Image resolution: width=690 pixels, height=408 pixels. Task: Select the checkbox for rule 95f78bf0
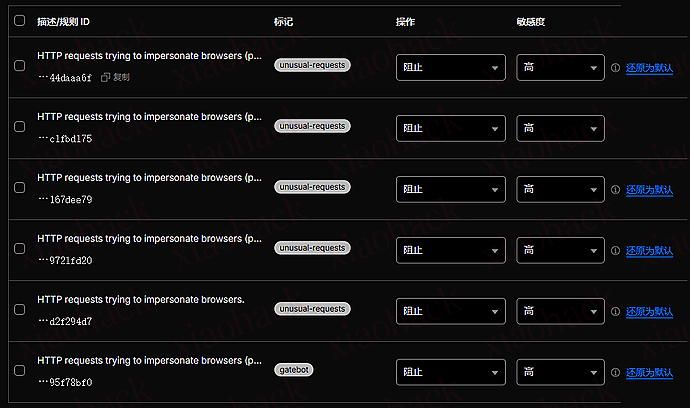(19, 371)
